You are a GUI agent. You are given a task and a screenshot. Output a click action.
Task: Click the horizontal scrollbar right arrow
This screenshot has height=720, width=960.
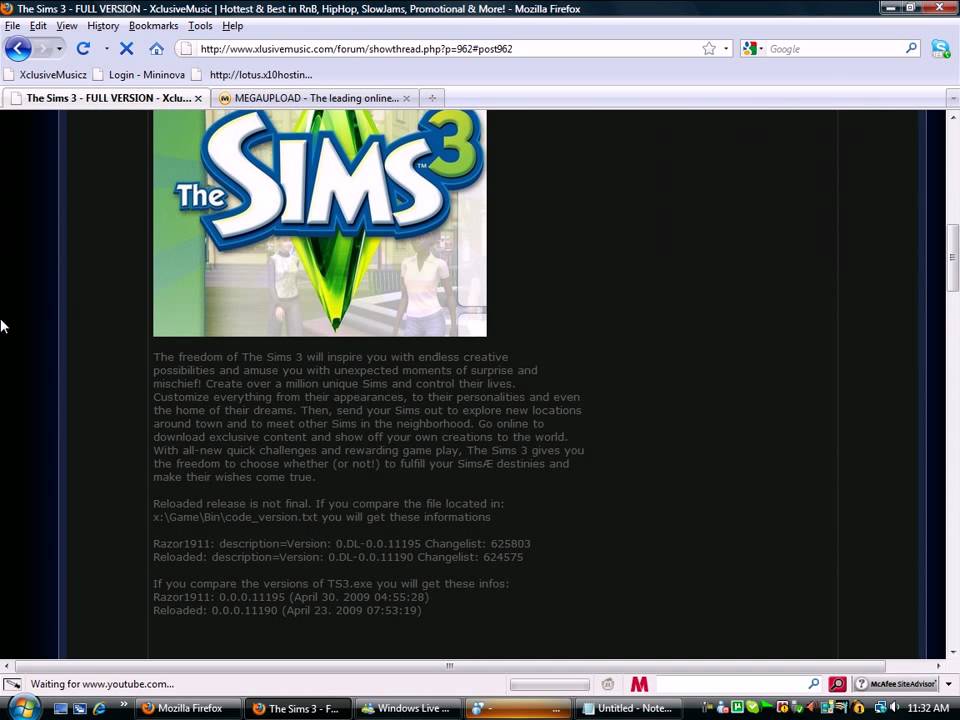coord(939,666)
